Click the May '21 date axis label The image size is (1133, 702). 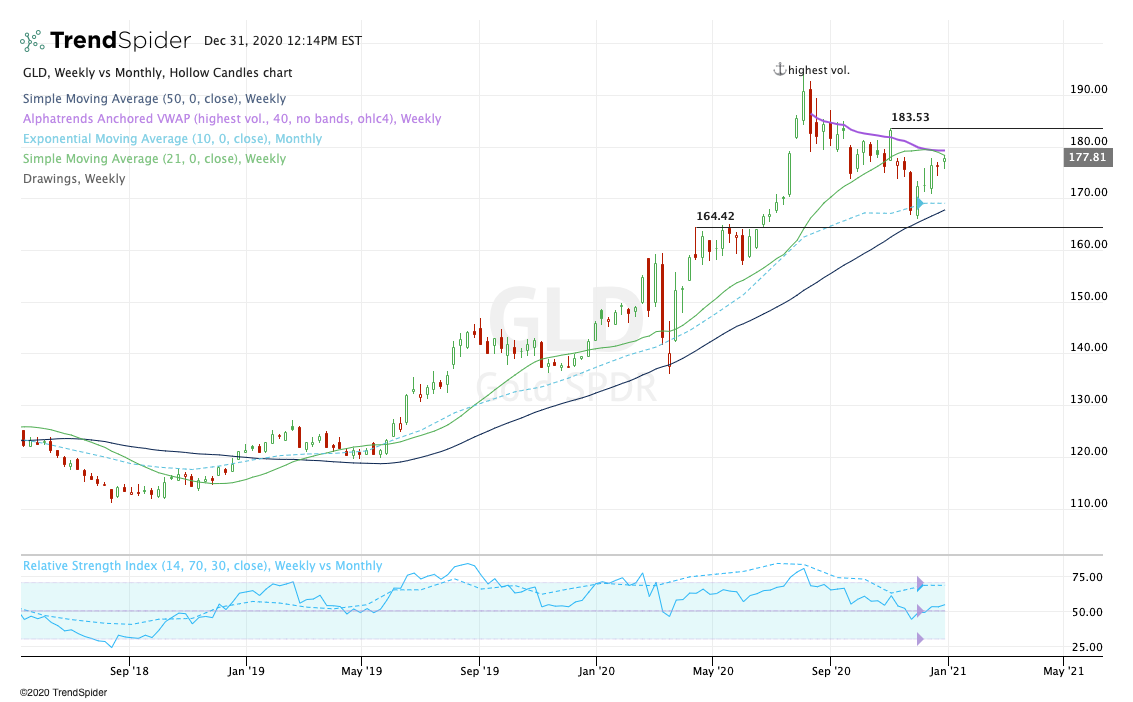(1064, 671)
